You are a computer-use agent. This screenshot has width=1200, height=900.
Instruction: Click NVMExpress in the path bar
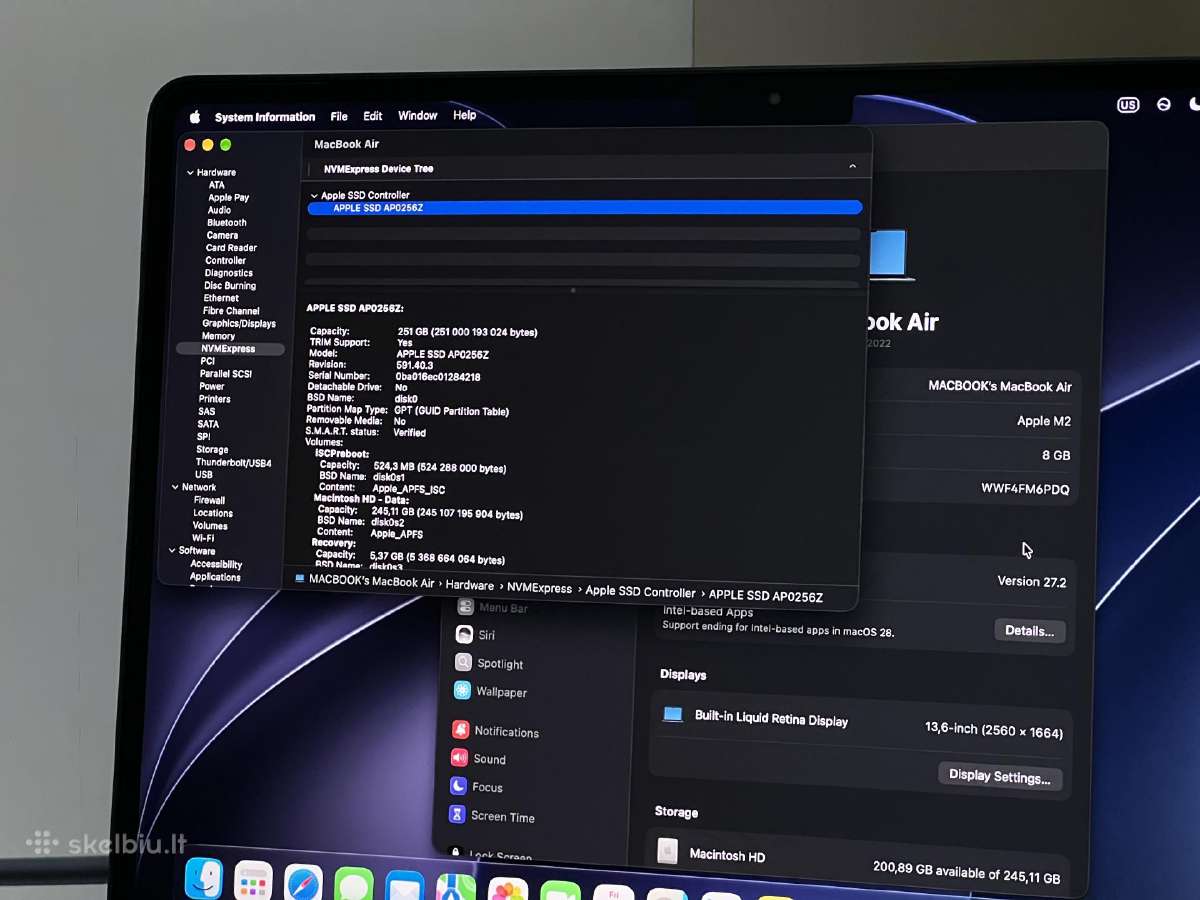pyautogui.click(x=539, y=589)
